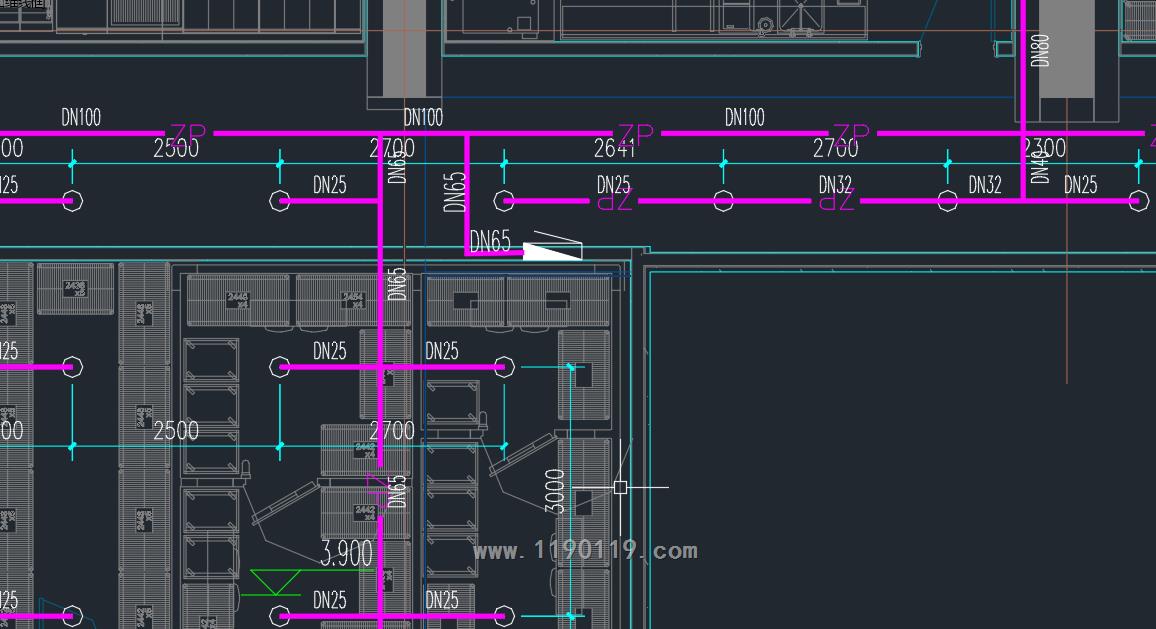Select the leftmost DN100 pipe label

coord(81,118)
